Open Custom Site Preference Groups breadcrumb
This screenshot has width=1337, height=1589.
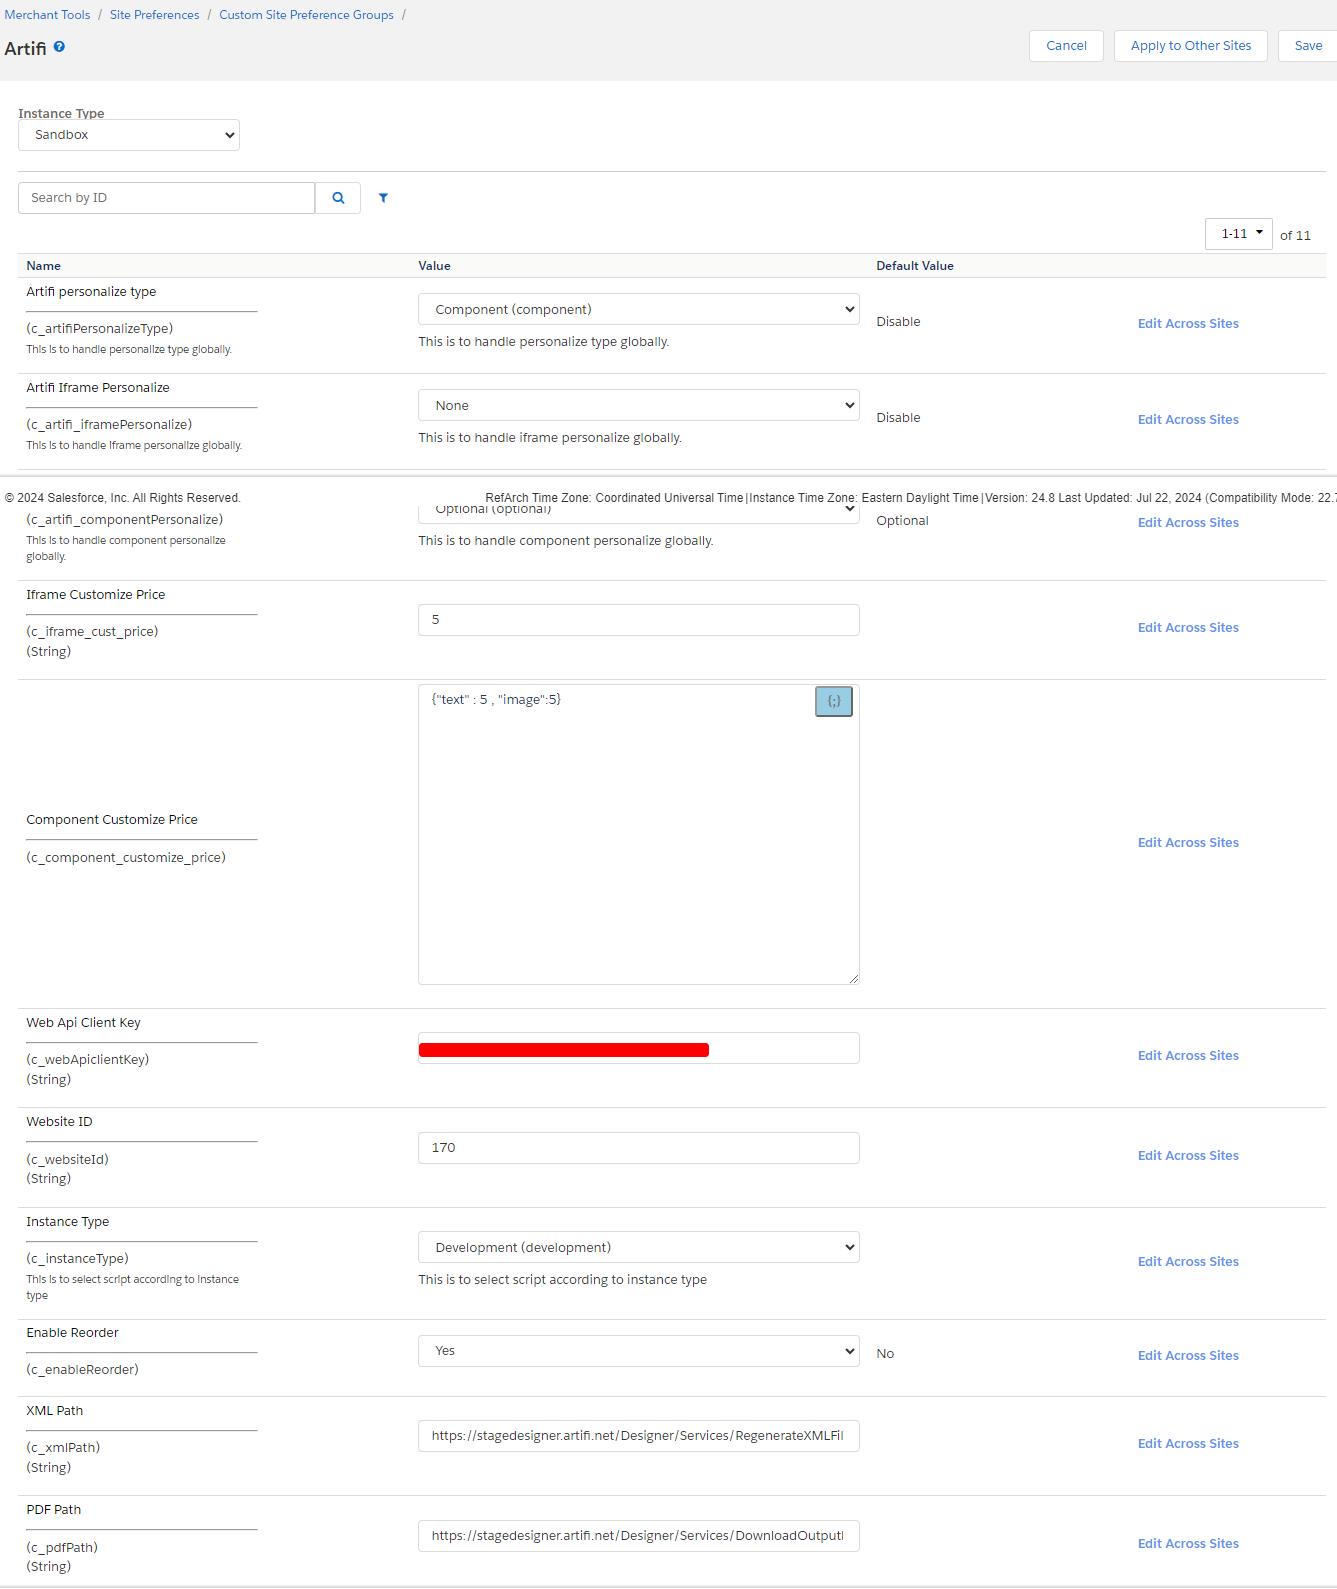(306, 15)
